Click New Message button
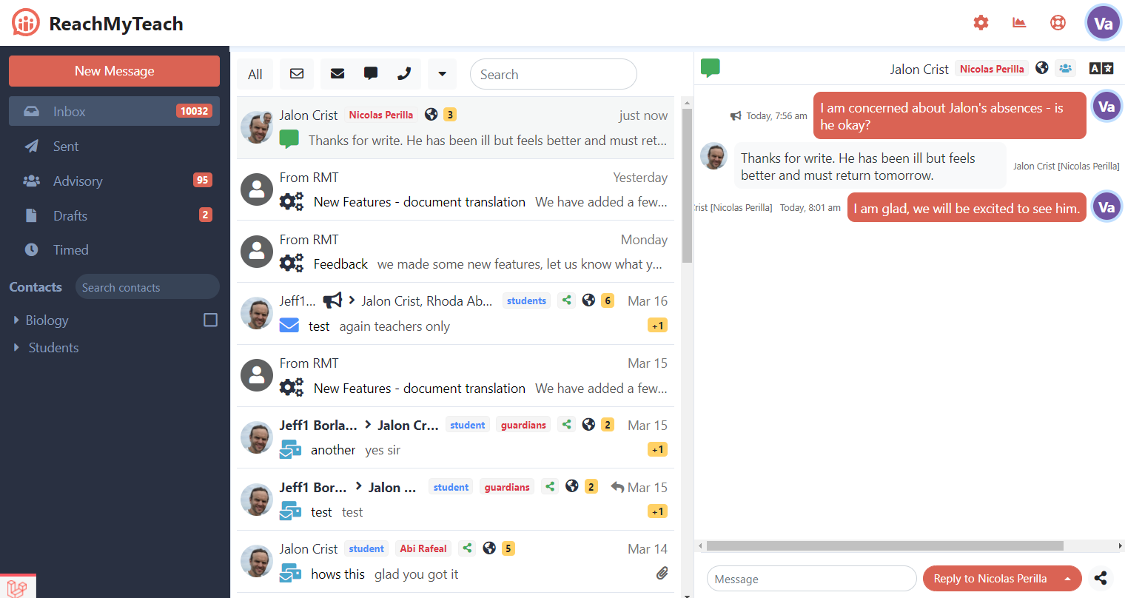 point(114,71)
